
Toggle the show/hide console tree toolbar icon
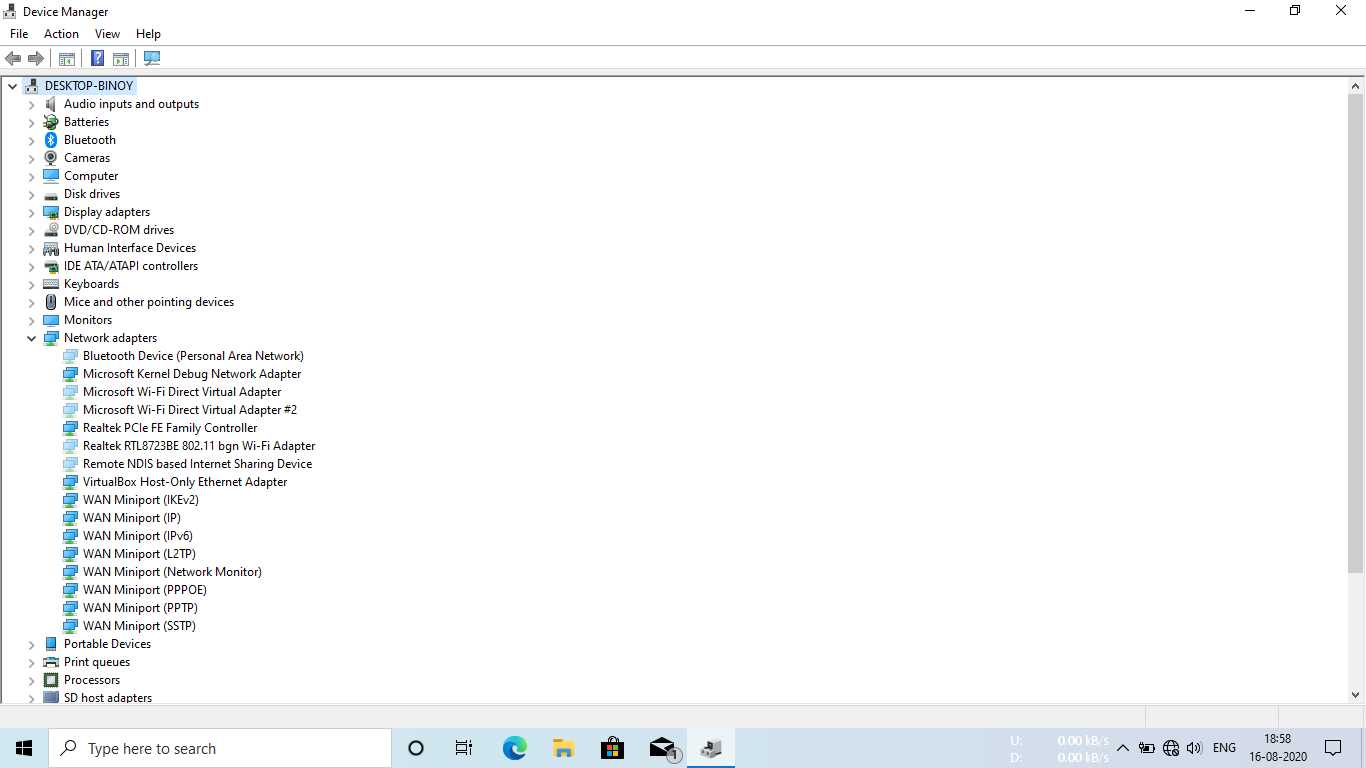[x=67, y=59]
